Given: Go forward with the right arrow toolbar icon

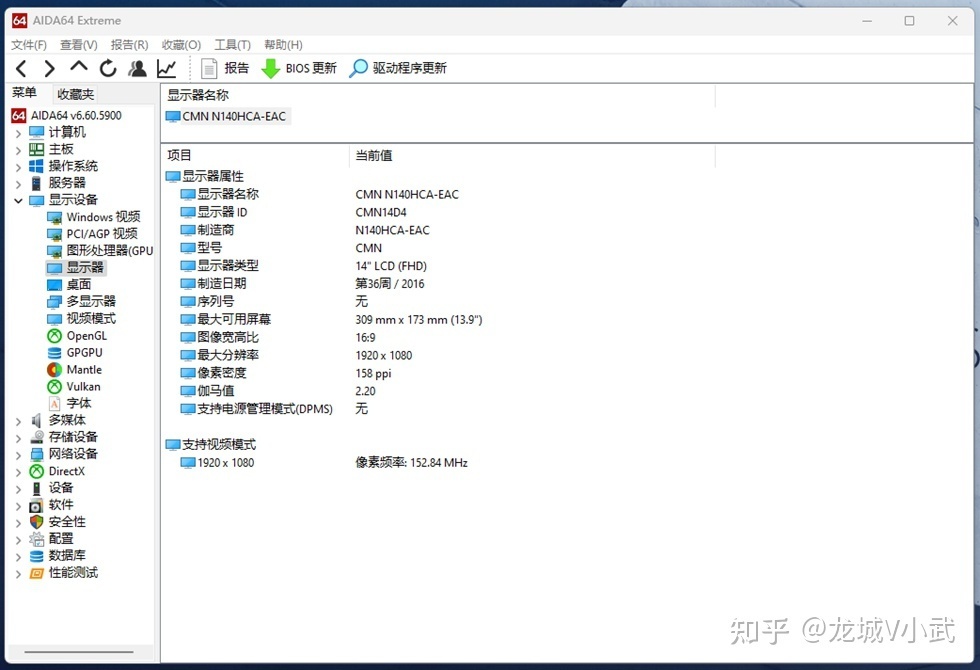Looking at the screenshot, I should point(49,68).
